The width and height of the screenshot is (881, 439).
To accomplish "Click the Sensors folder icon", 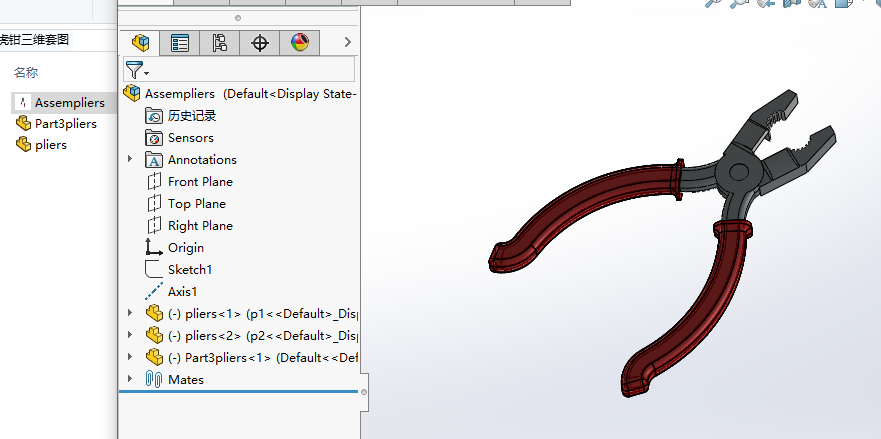I will (153, 138).
